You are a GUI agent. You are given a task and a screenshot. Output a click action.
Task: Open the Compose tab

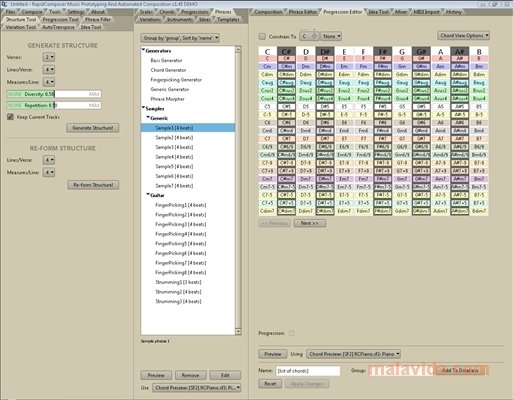[x=32, y=12]
